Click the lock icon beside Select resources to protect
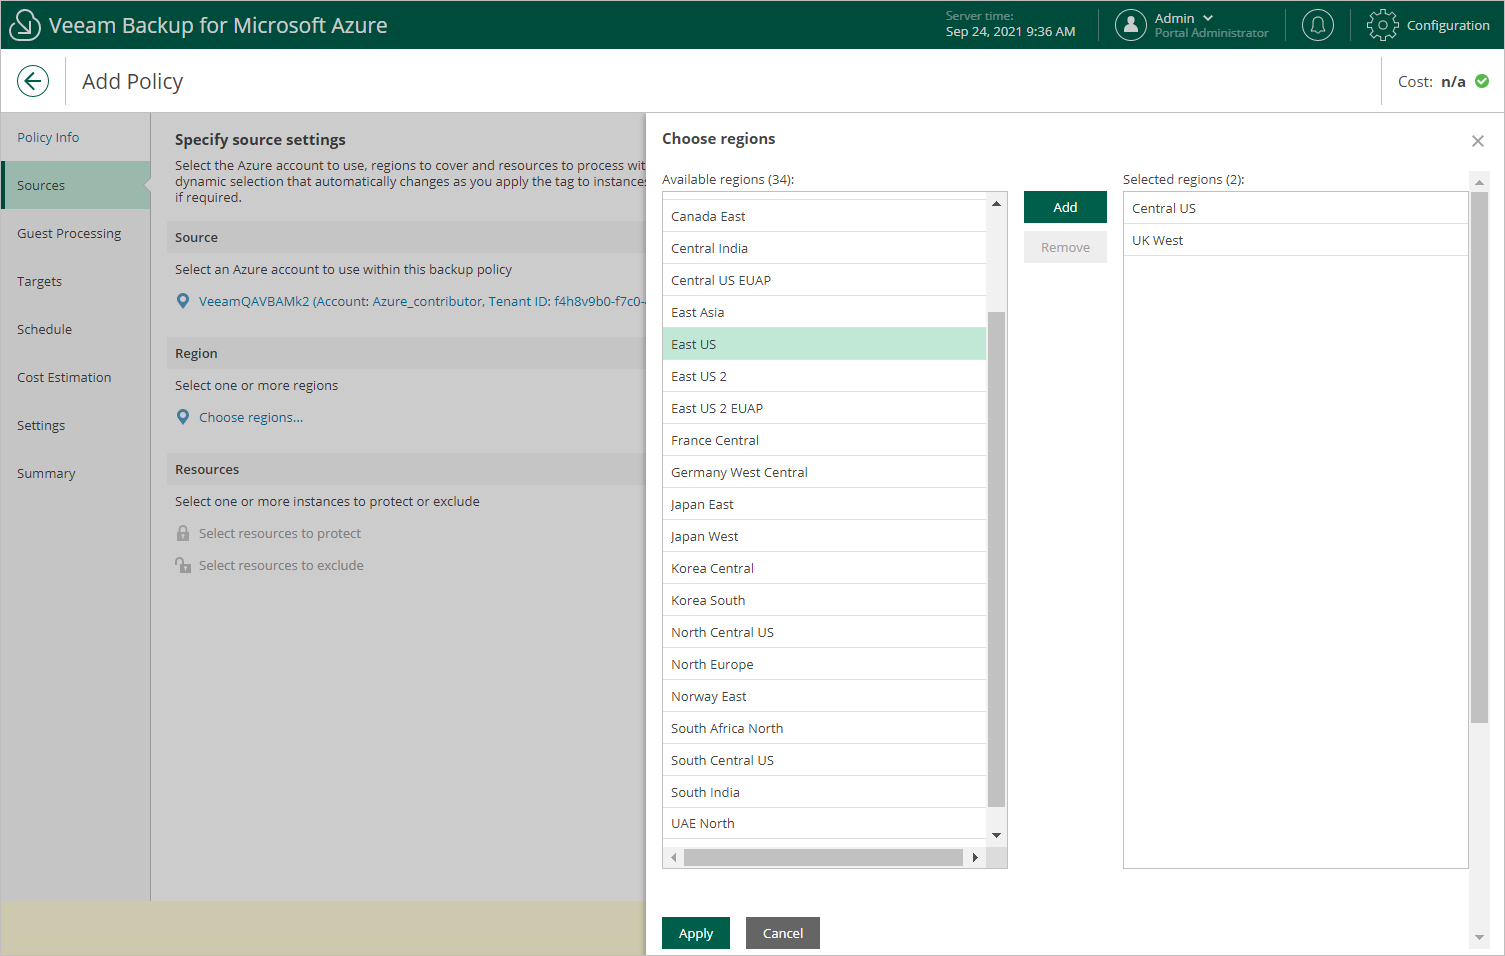This screenshot has height=956, width=1505. pyautogui.click(x=183, y=533)
